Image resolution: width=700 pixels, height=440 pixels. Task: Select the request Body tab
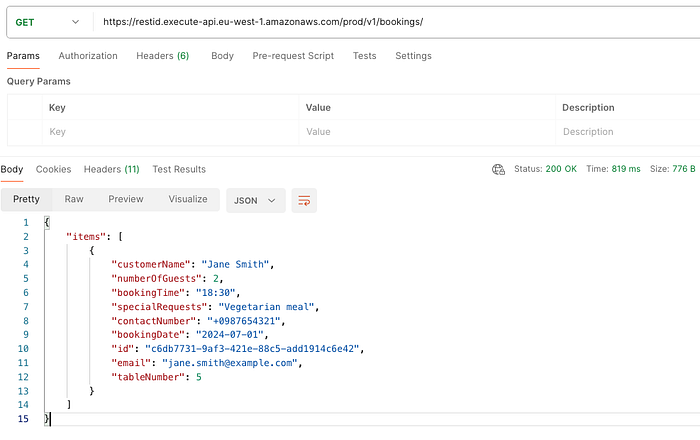(x=222, y=56)
